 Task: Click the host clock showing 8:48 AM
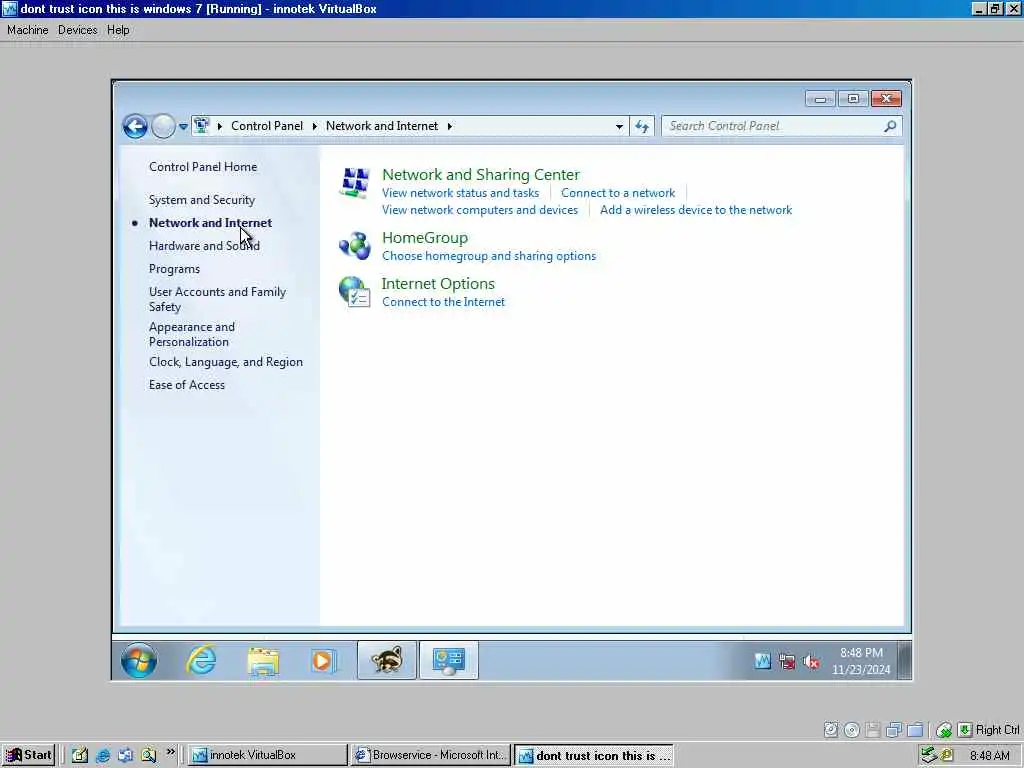990,756
